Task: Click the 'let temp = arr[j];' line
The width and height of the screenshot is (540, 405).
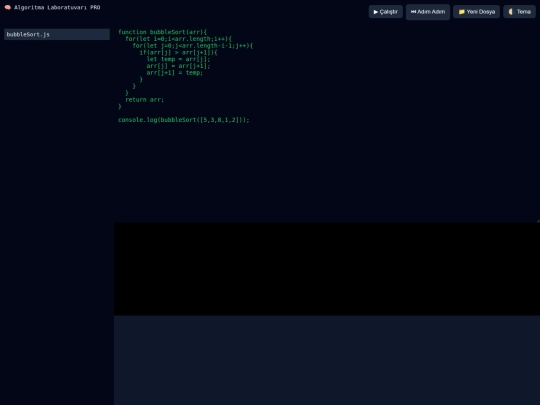Action: tap(178, 59)
